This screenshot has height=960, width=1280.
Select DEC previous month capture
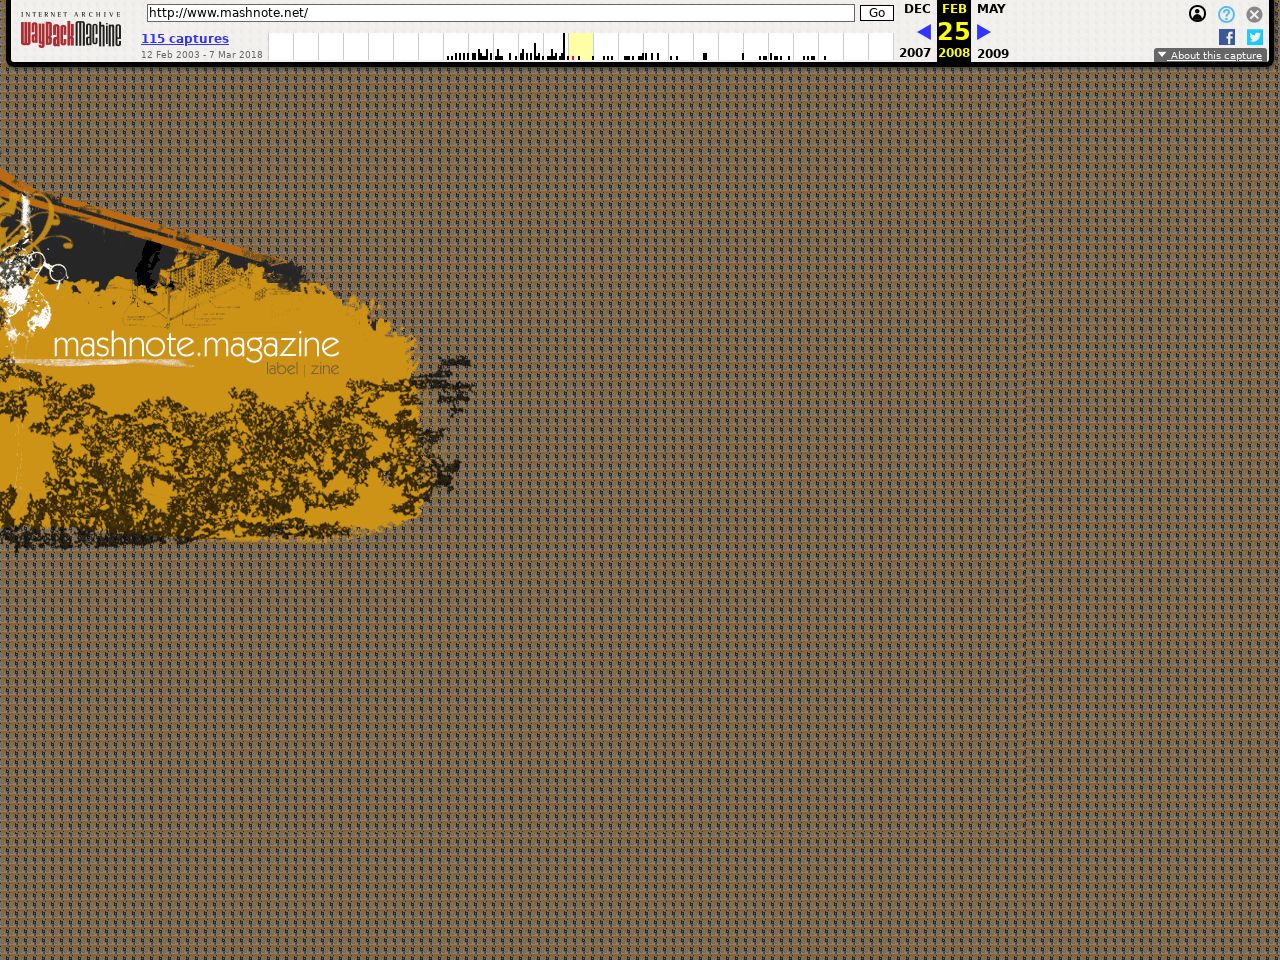click(x=917, y=9)
